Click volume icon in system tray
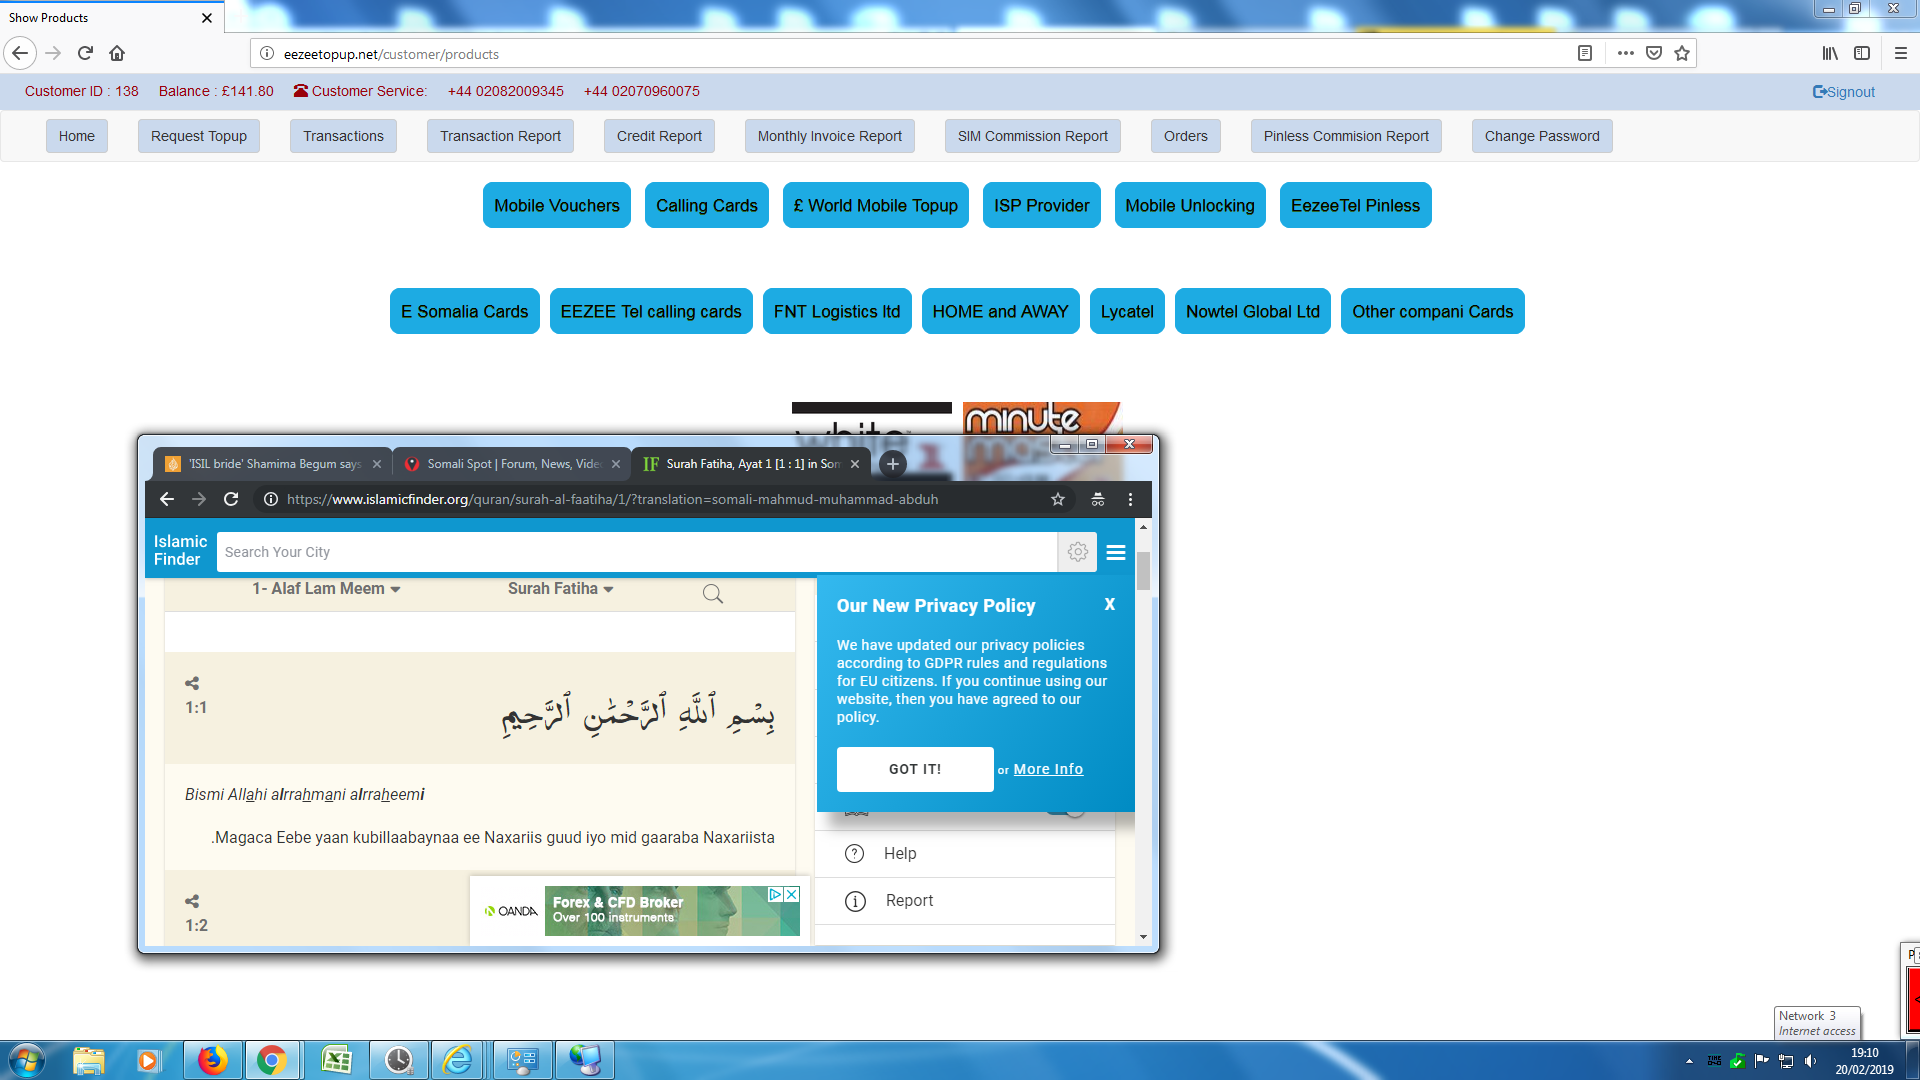The image size is (1920, 1080). (1811, 1061)
